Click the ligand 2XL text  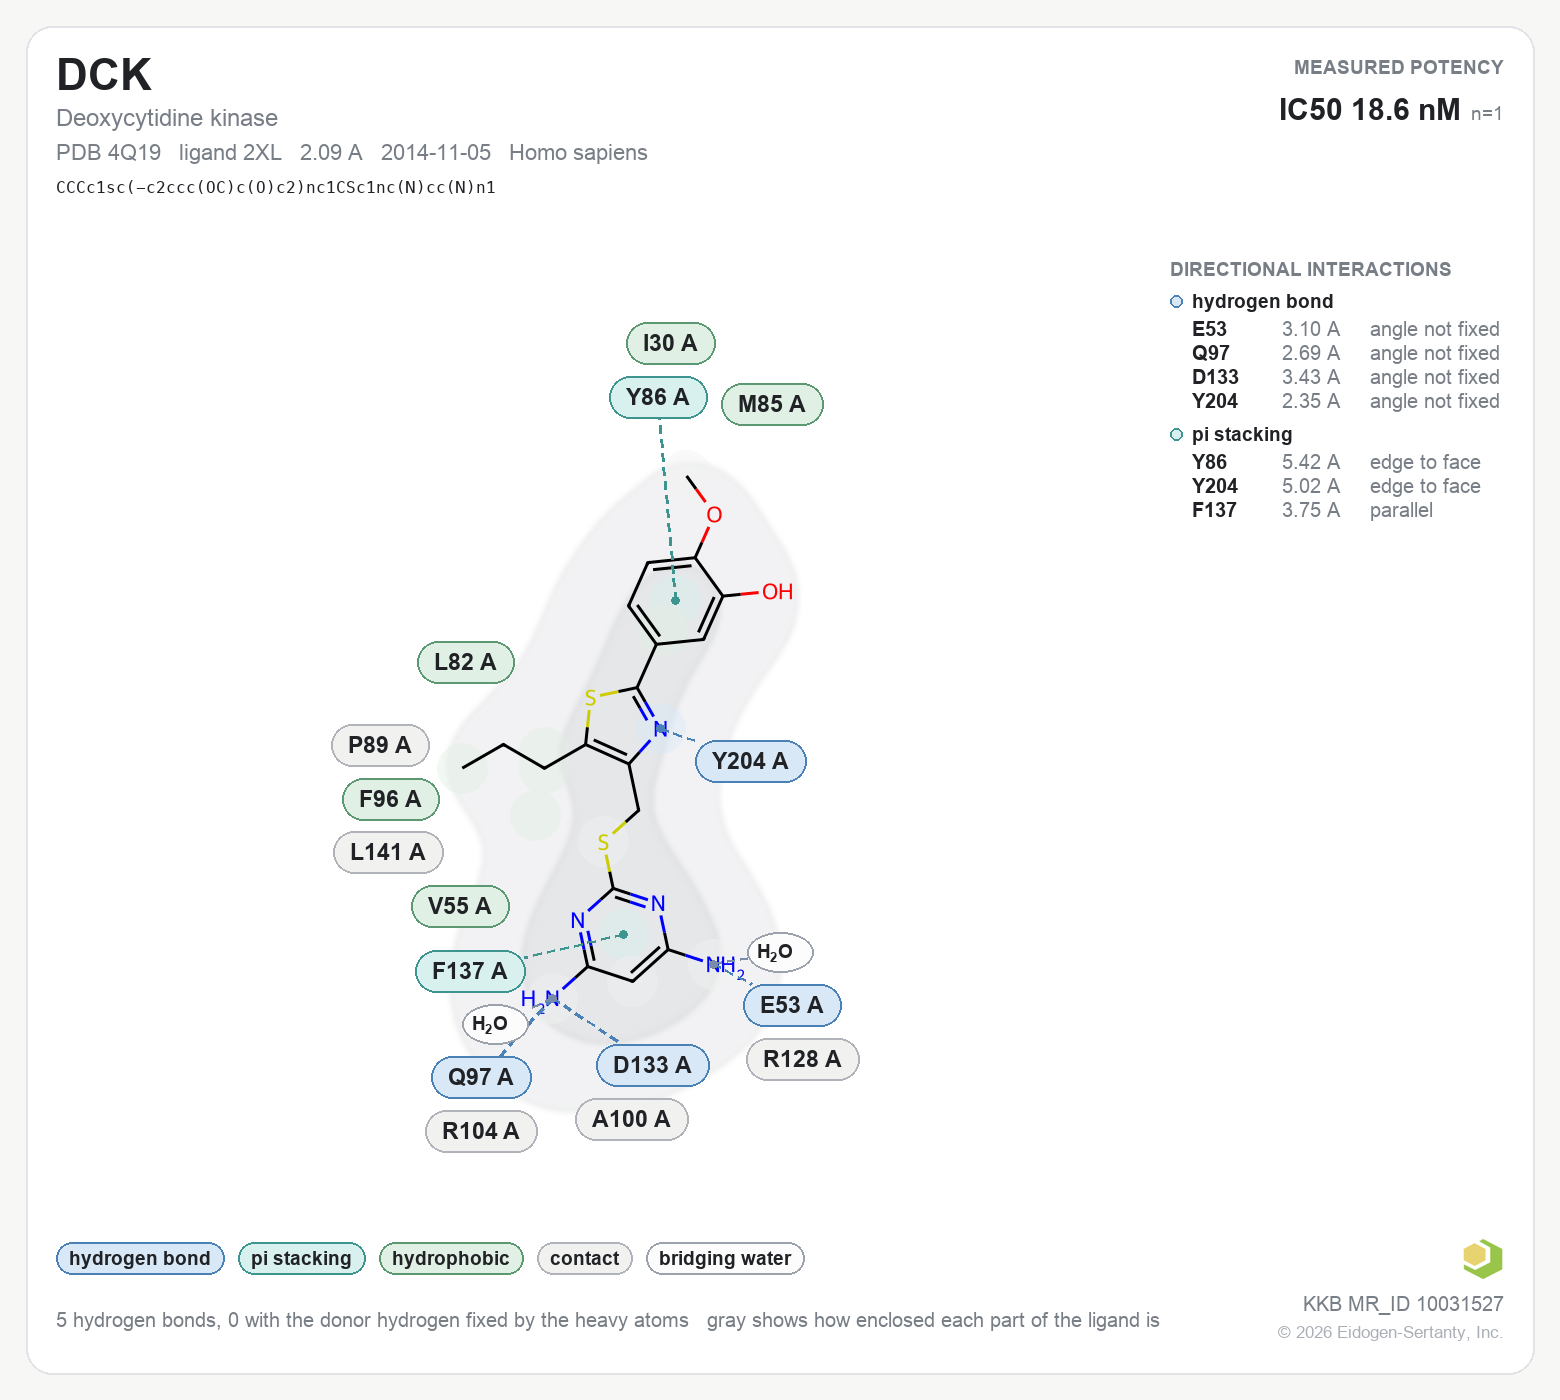click(230, 153)
